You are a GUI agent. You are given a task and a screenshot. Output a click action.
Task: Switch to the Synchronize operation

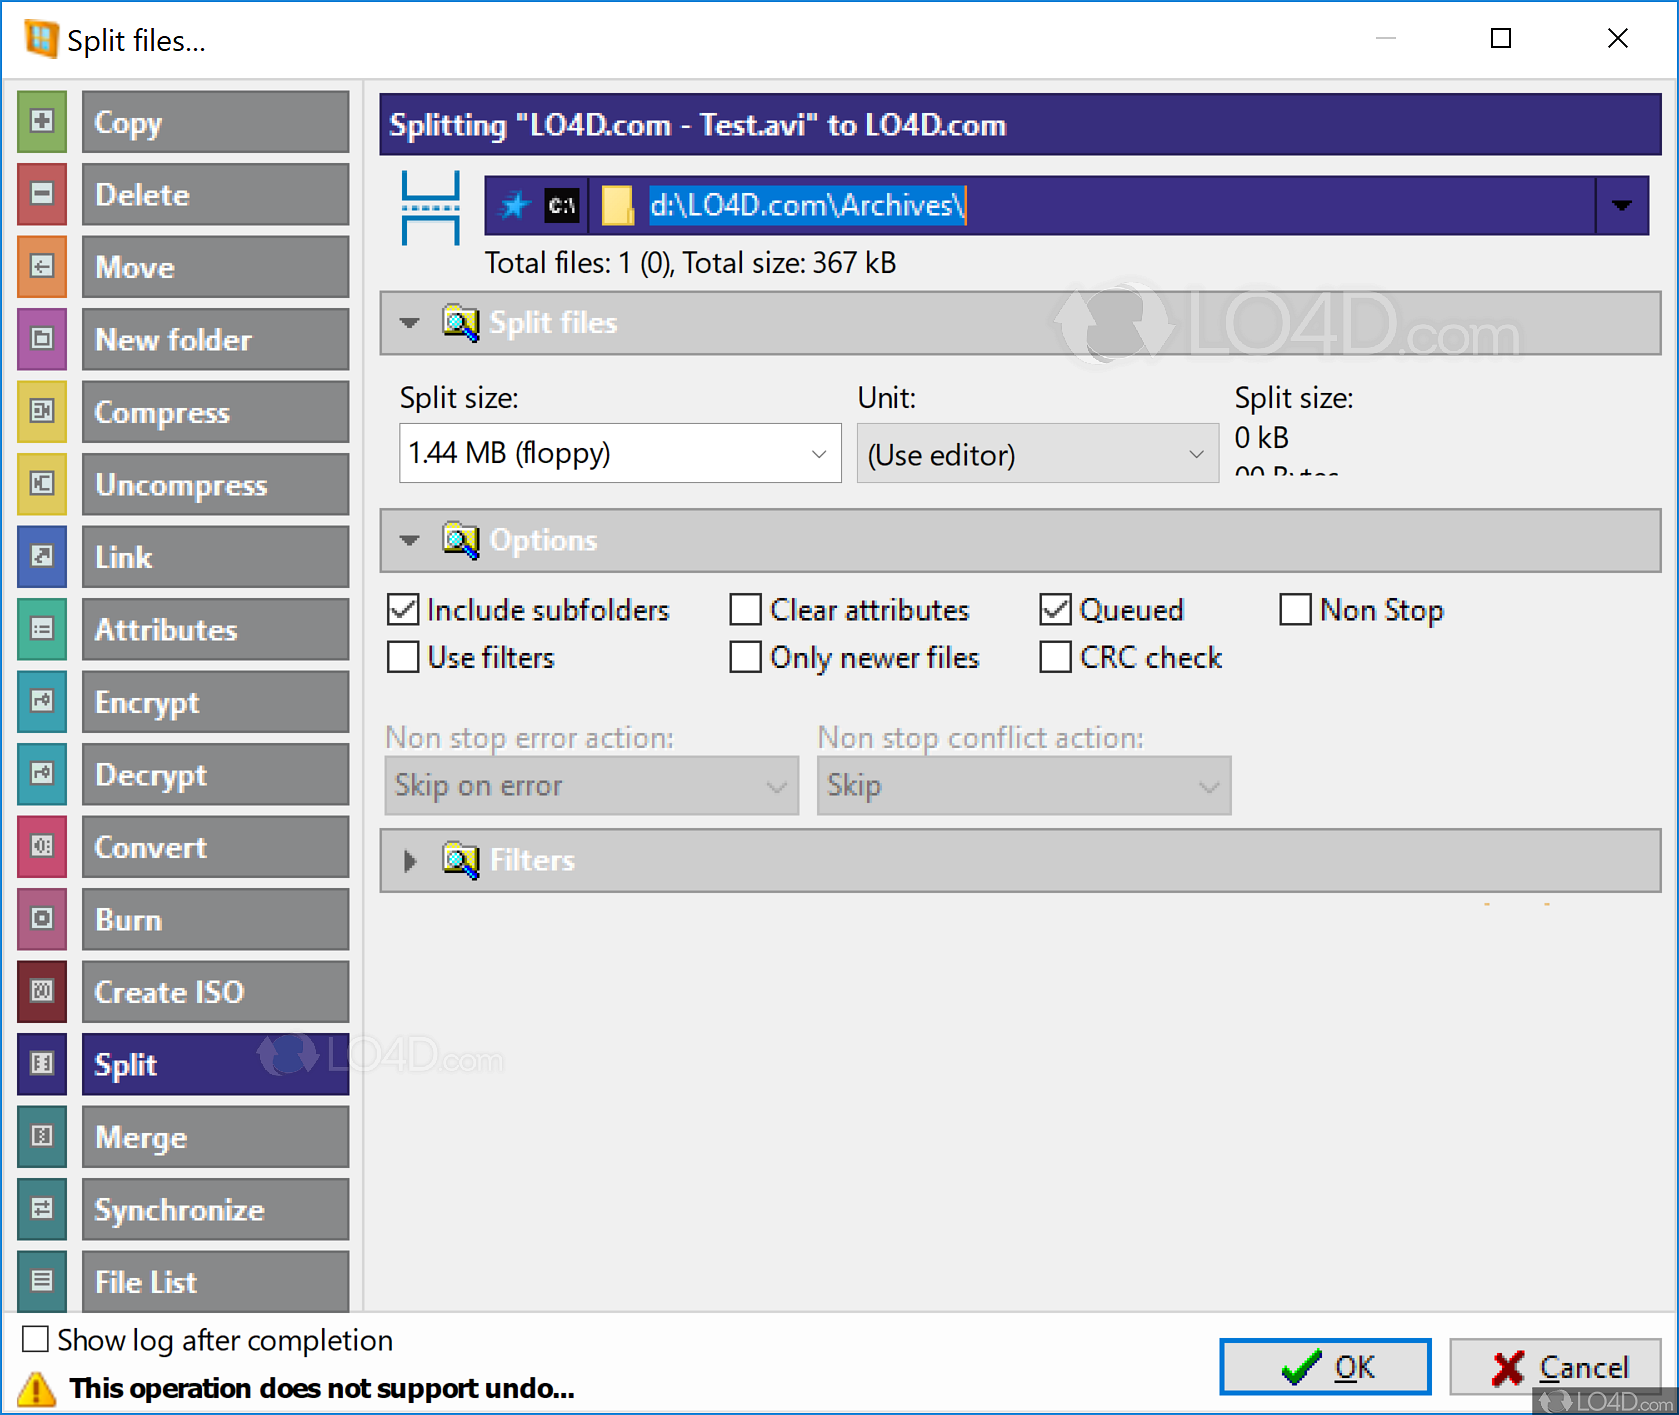215,1209
